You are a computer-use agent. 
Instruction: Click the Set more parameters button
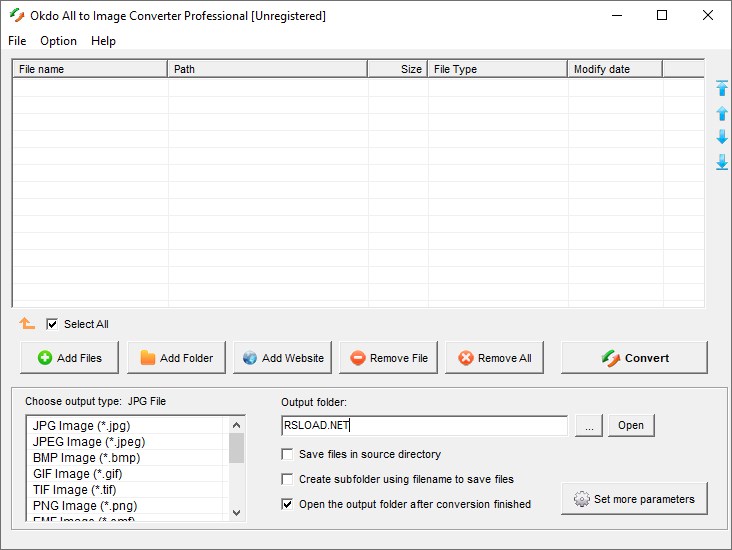tap(634, 499)
